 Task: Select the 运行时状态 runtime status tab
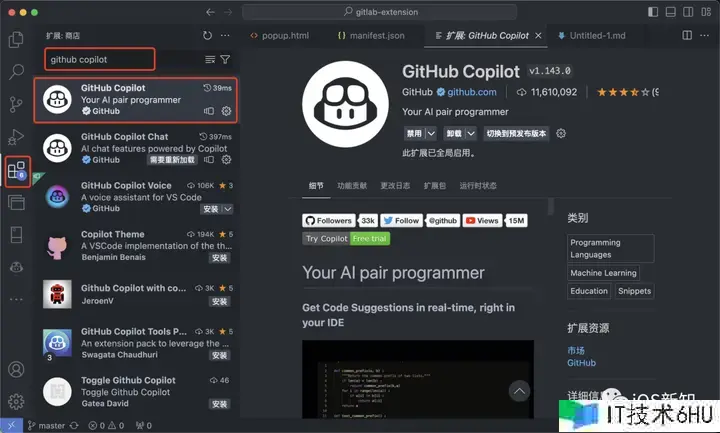(478, 186)
